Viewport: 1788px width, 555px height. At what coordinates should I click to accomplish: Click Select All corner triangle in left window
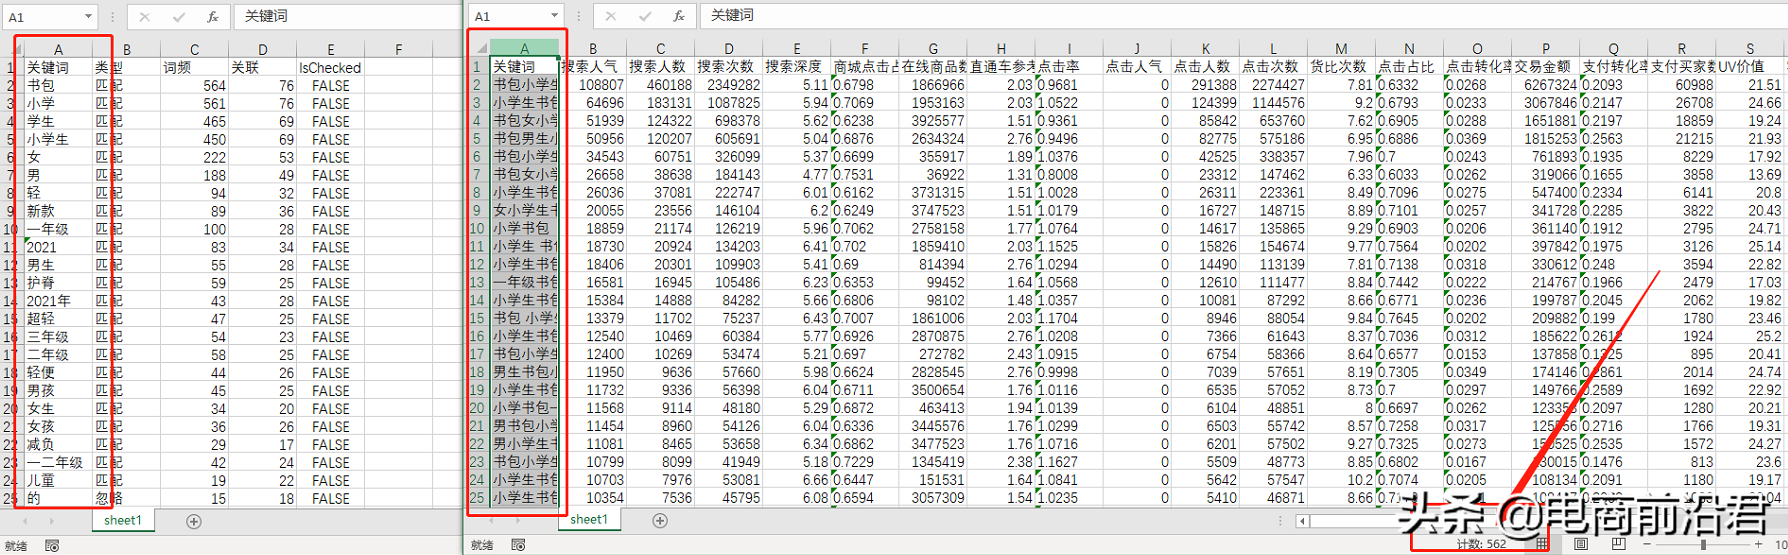17,49
